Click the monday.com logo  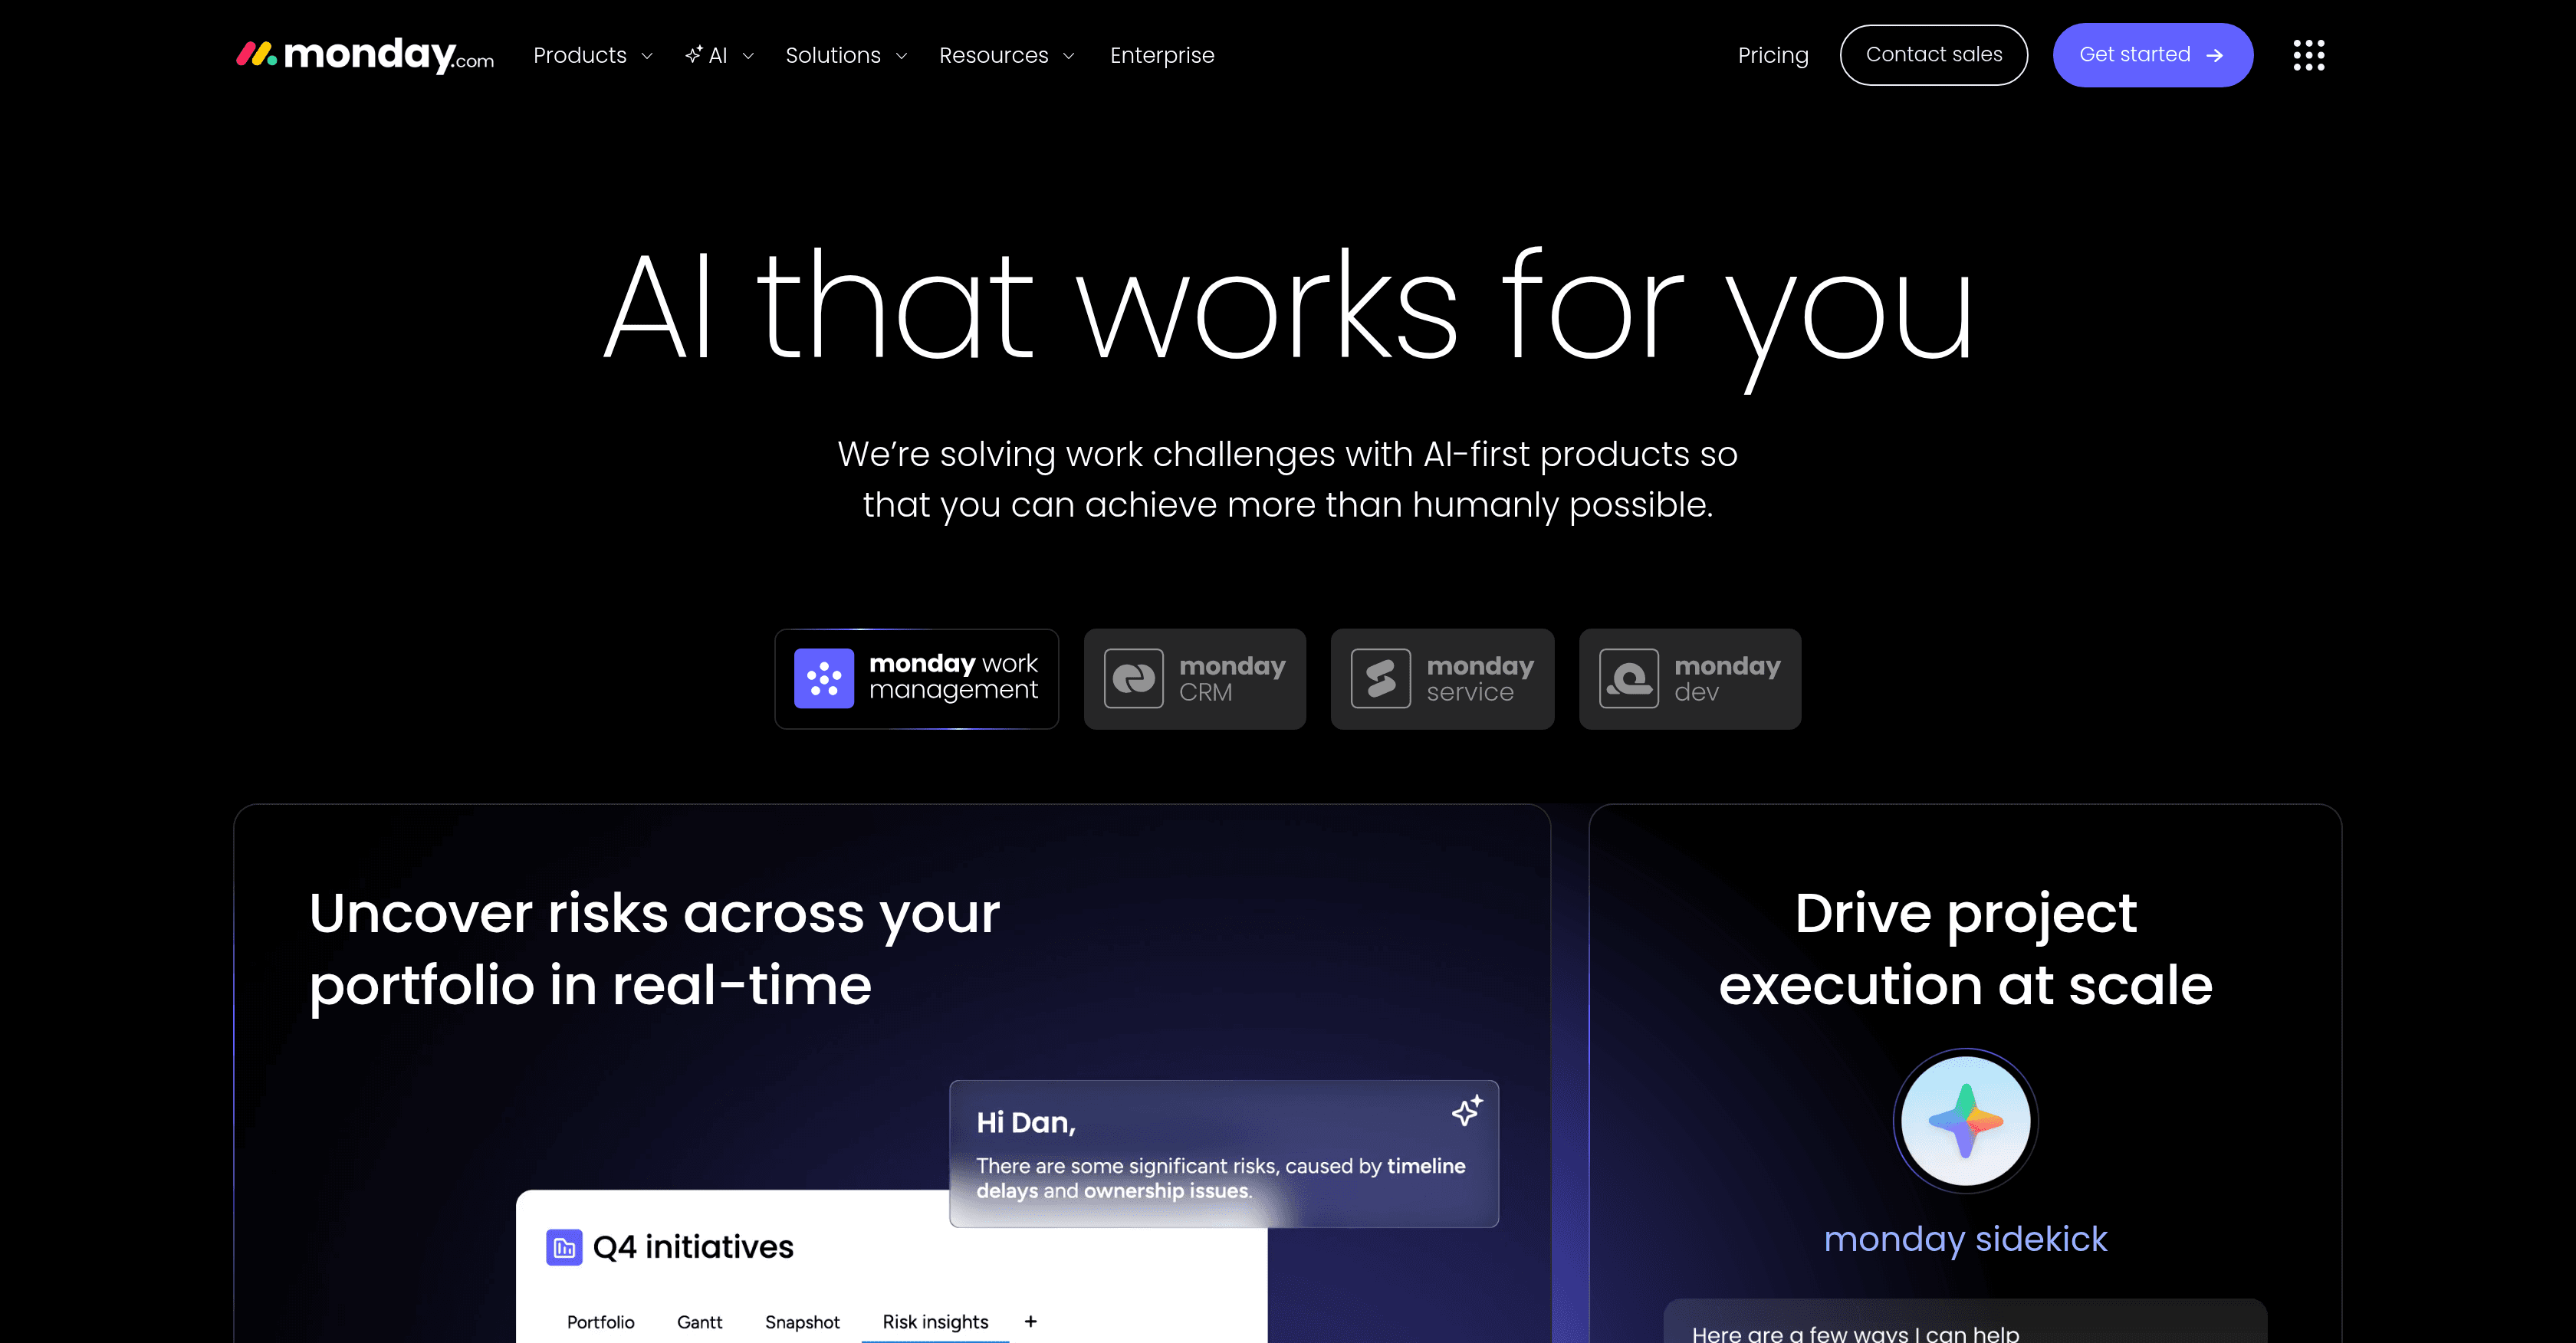364,55
